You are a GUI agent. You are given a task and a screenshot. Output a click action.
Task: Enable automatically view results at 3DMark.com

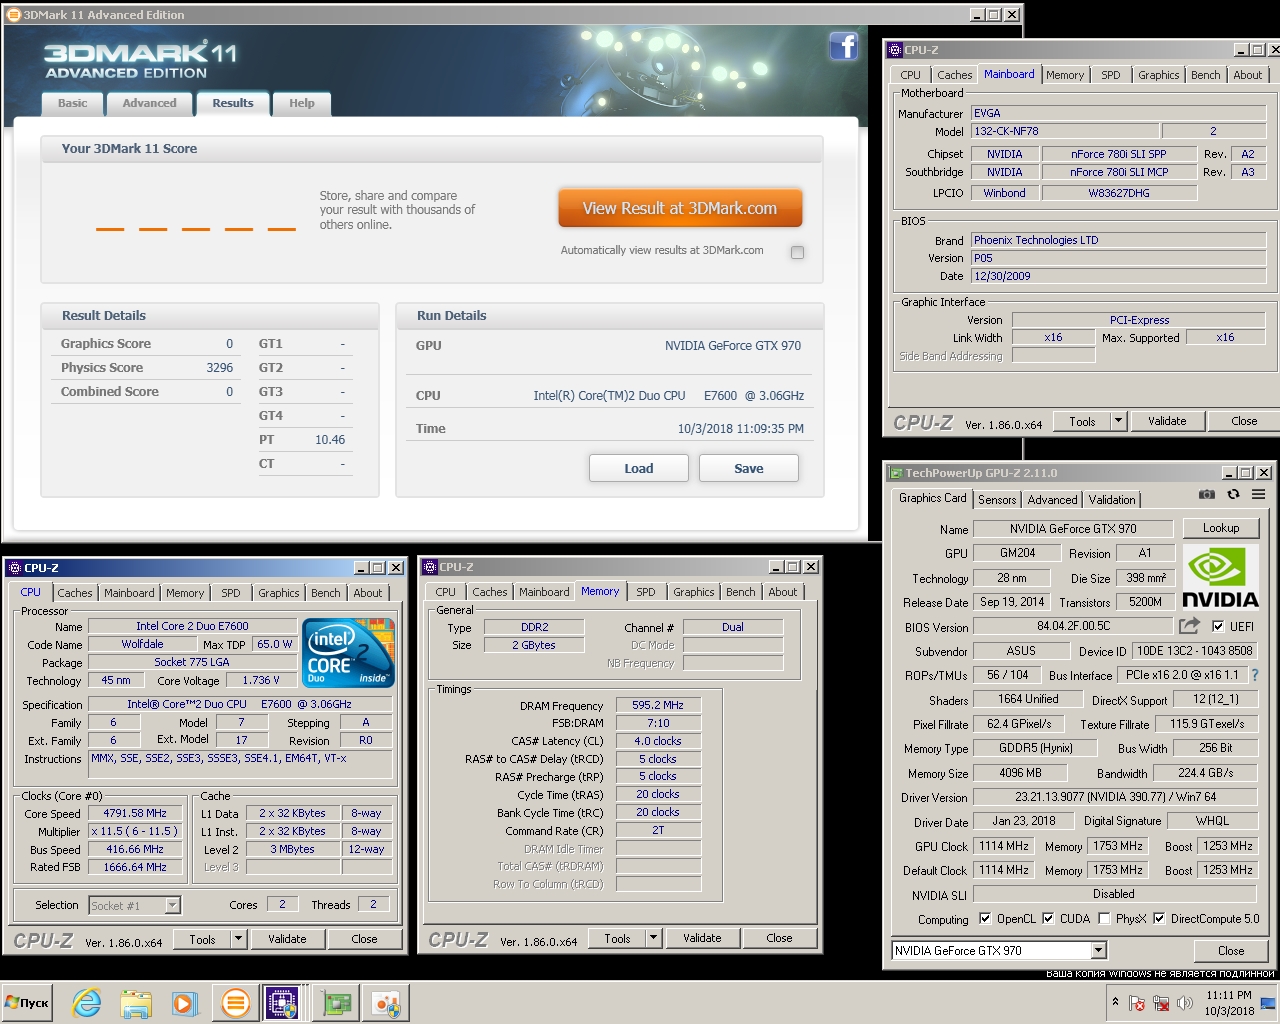[797, 252]
